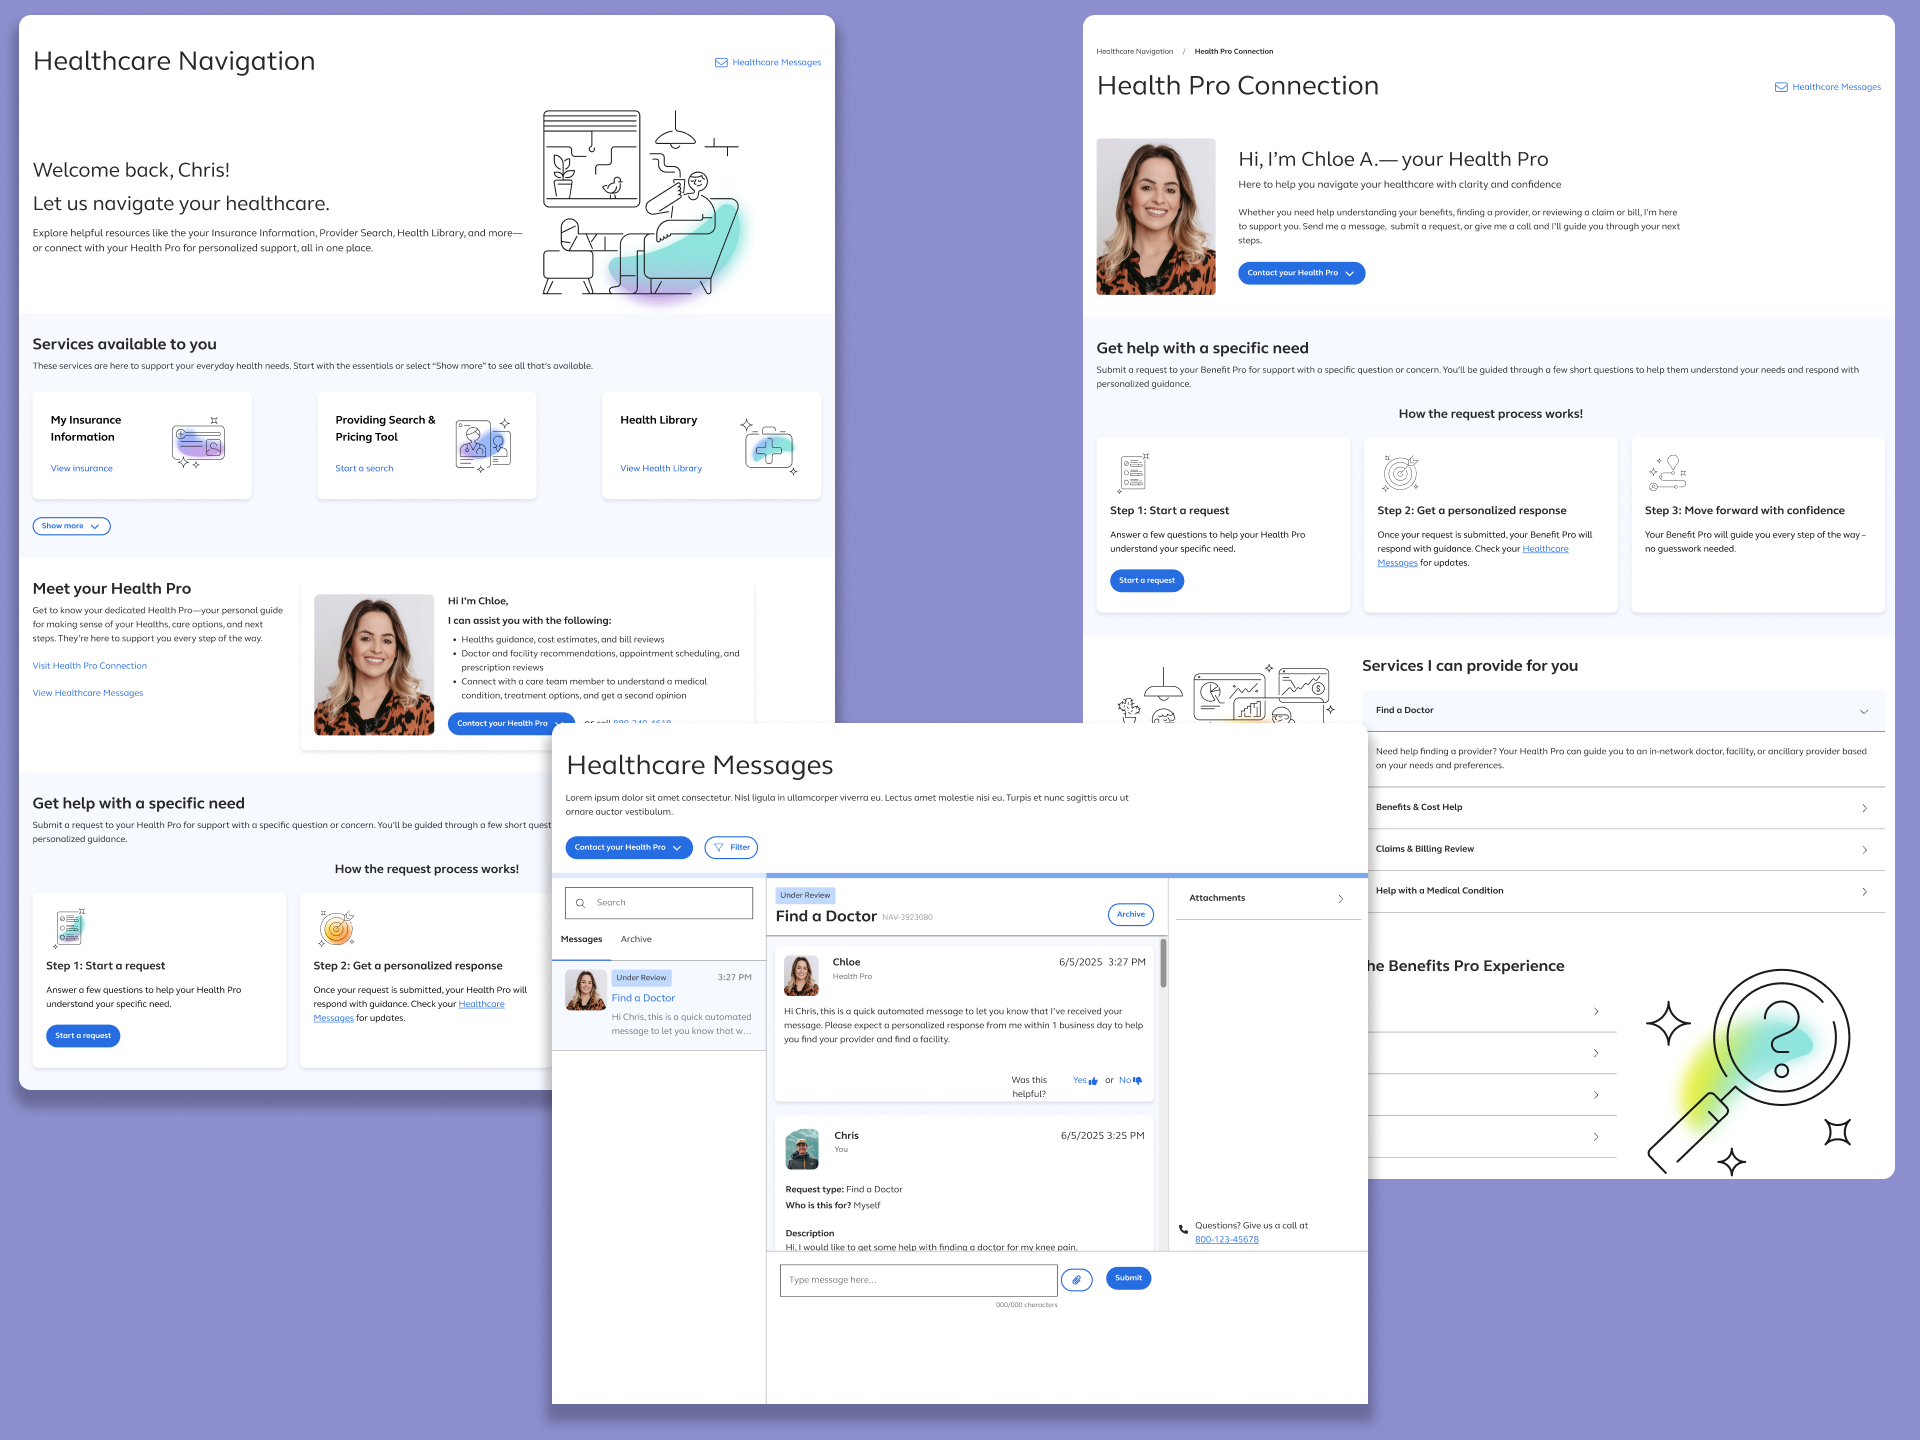
Task: Click the Provider Search & Pricing Tool icon
Action: (483, 444)
